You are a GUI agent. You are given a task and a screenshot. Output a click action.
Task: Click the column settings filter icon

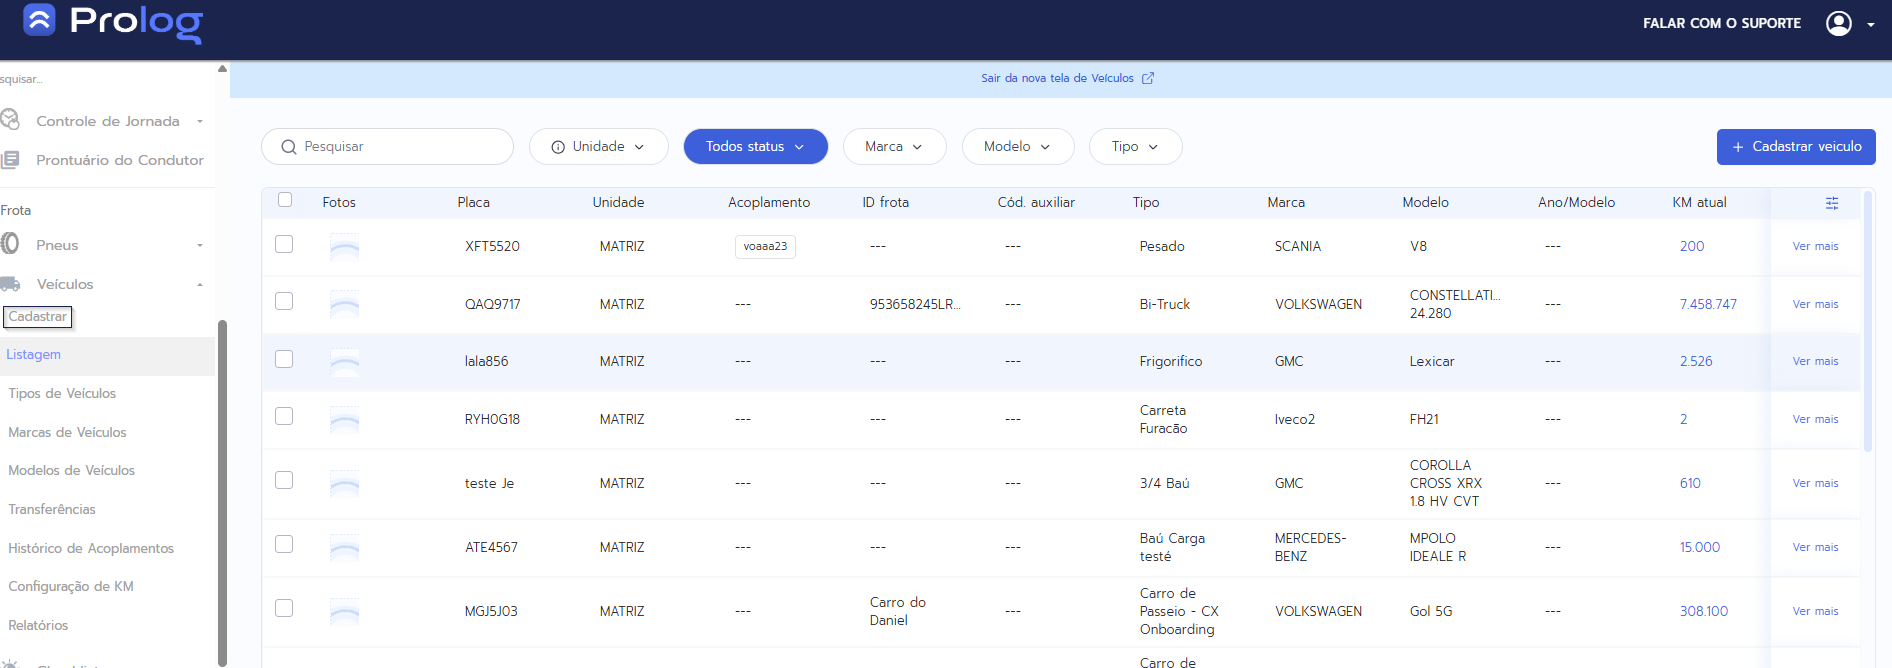(1831, 203)
